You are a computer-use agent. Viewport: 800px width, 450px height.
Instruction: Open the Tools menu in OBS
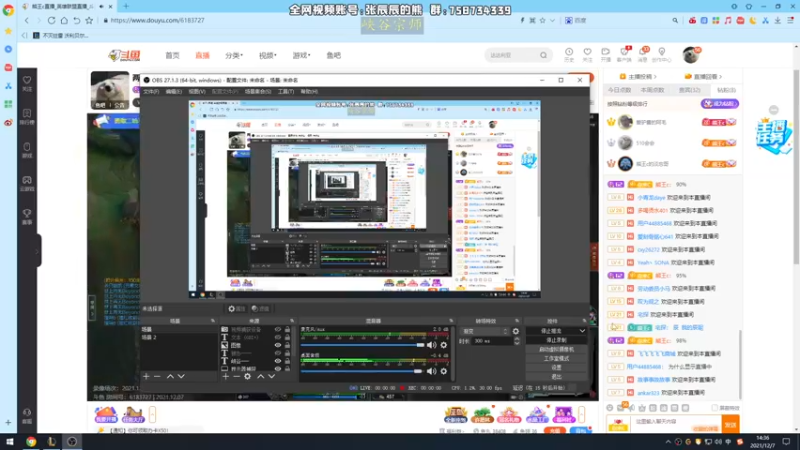click(286, 92)
